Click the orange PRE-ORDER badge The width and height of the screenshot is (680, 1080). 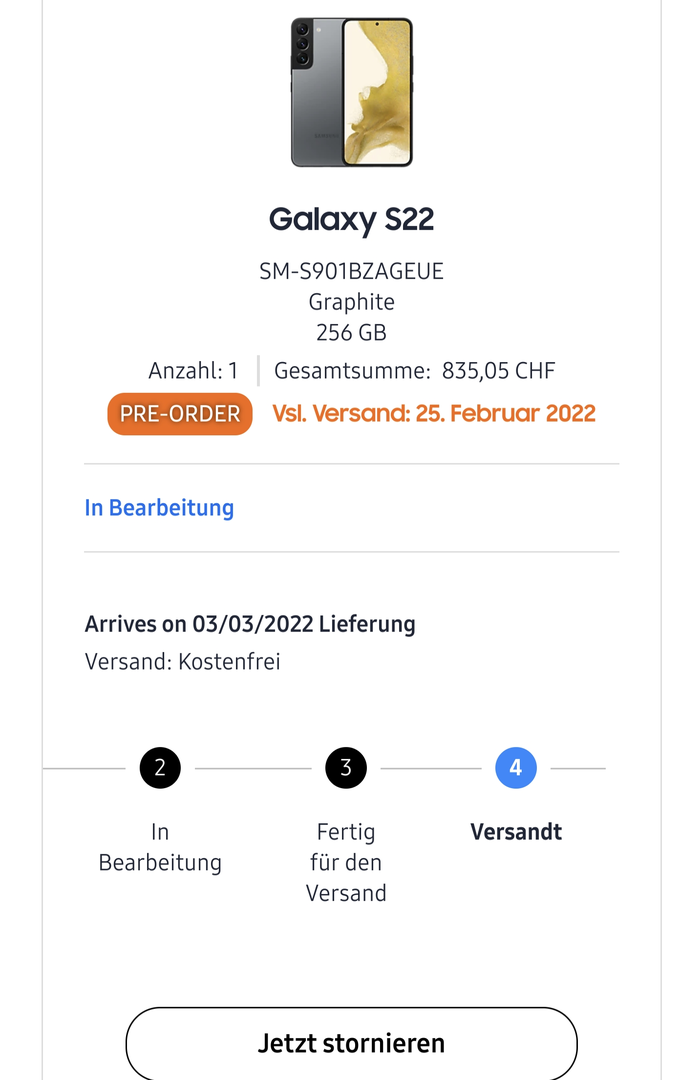pyautogui.click(x=180, y=414)
